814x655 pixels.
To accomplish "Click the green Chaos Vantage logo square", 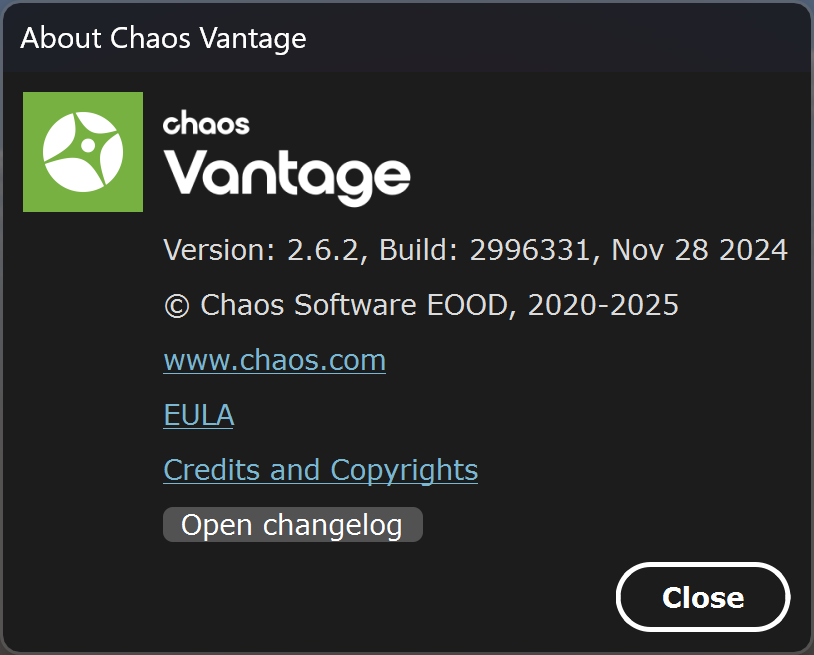I will point(83,152).
